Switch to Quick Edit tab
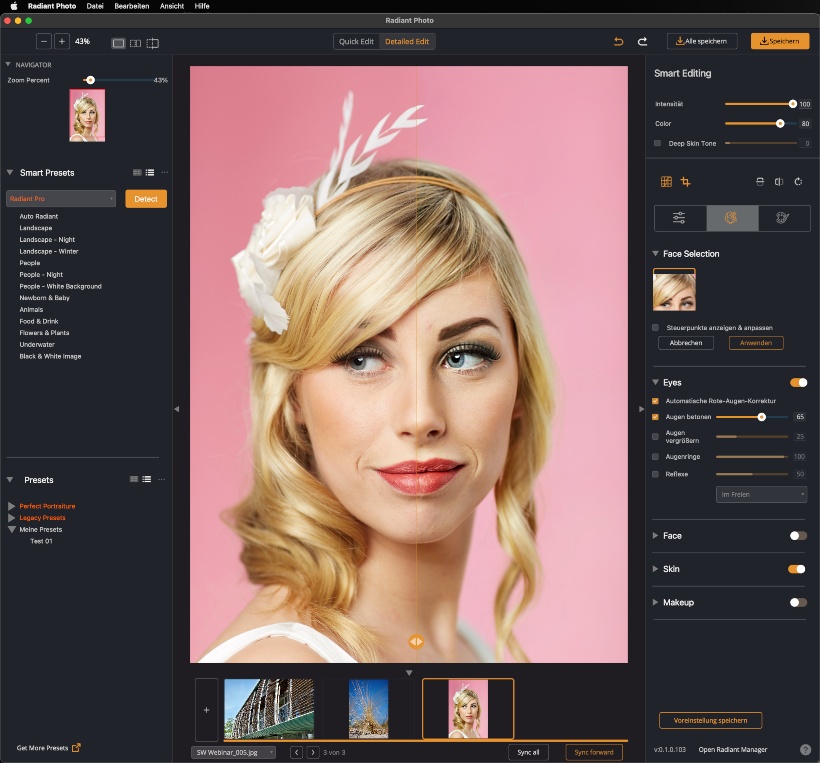 (x=356, y=41)
